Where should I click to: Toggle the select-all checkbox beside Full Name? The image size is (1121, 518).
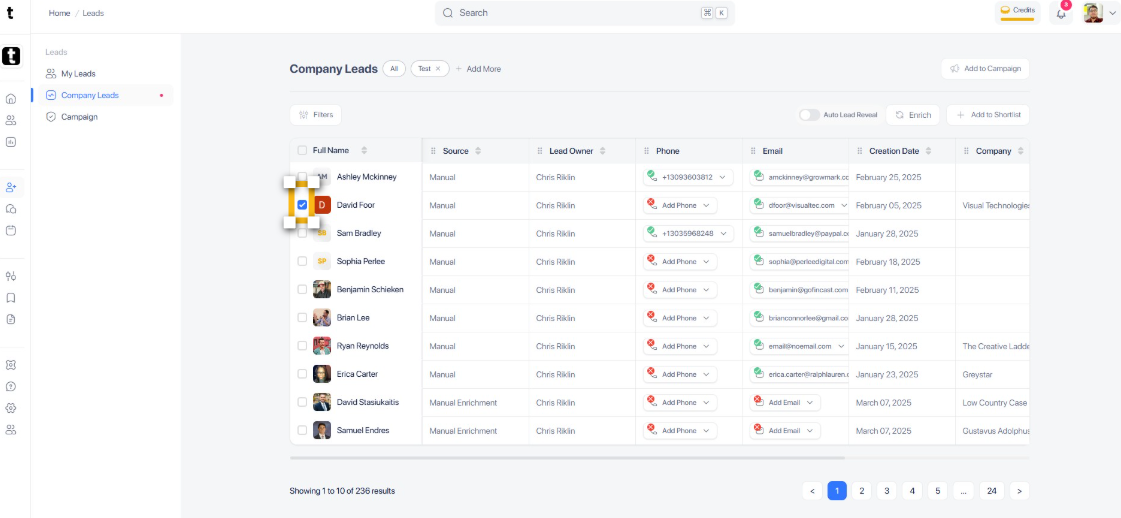point(302,151)
